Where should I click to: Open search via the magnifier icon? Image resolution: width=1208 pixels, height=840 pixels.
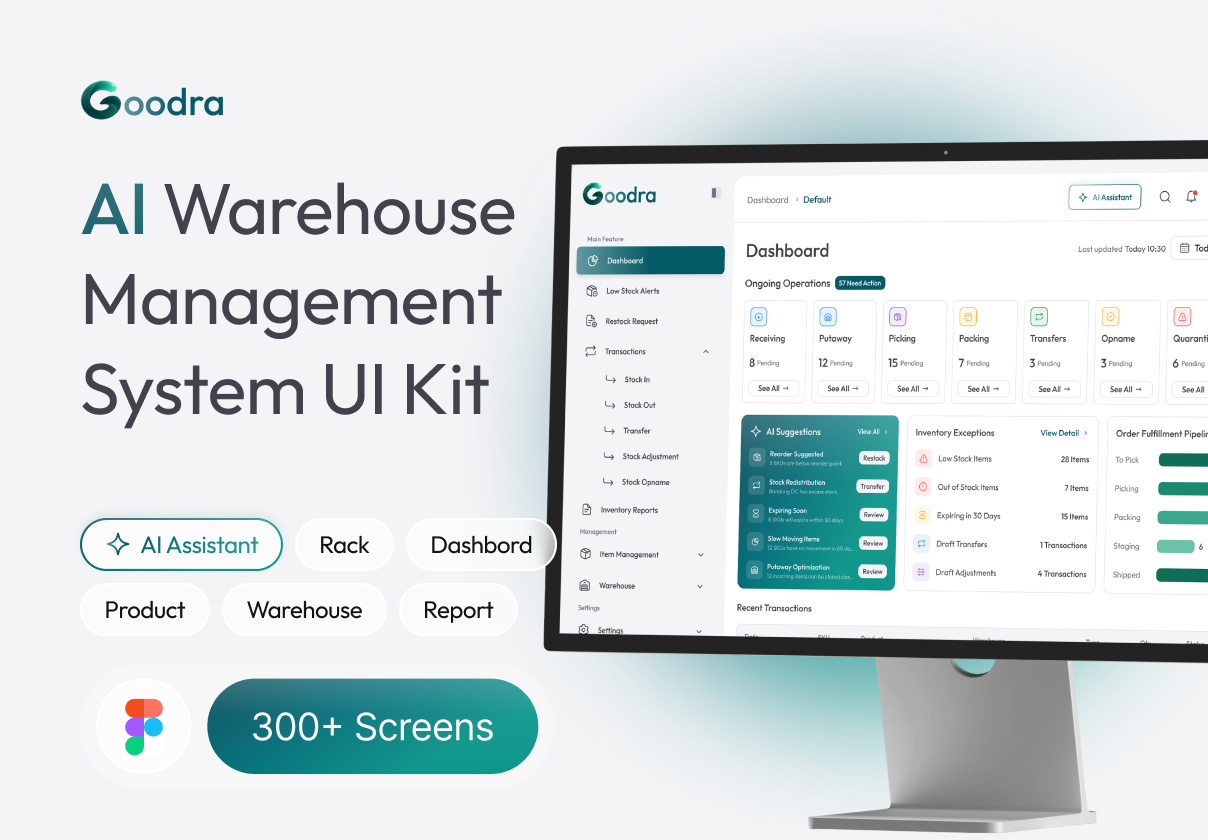pos(1165,197)
